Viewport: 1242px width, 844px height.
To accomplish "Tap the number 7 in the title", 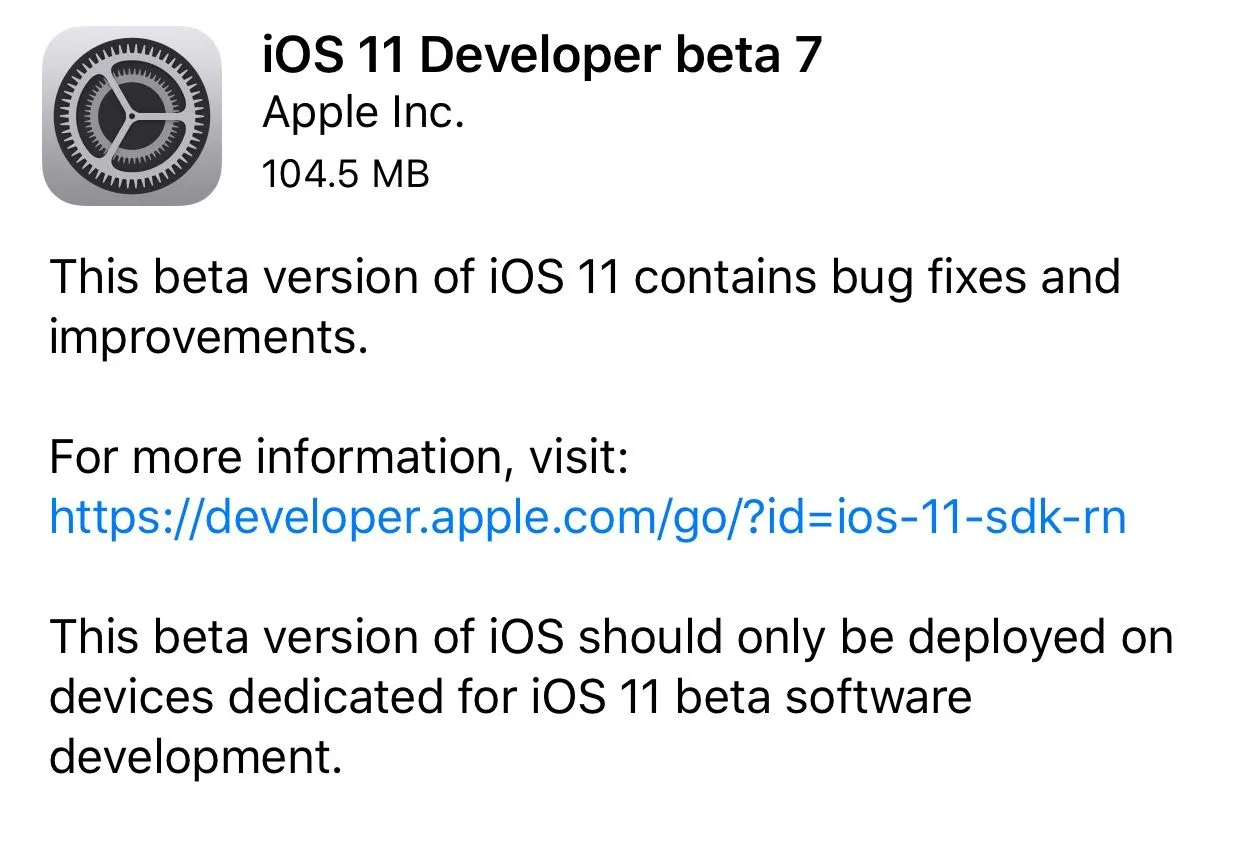I will pyautogui.click(x=807, y=54).
